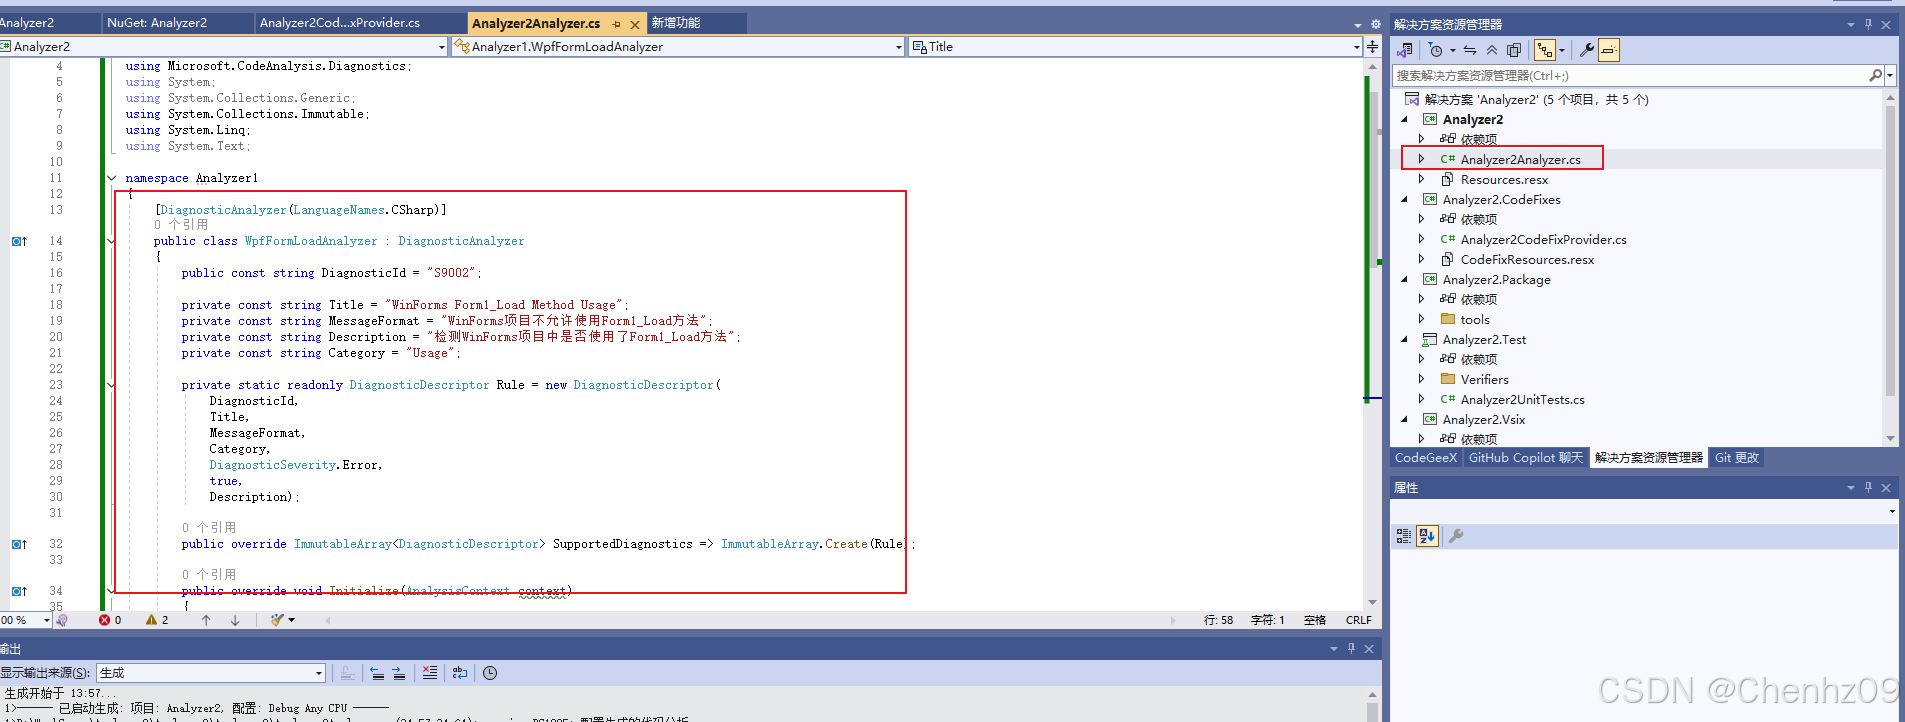The image size is (1905, 722).
Task: Select CodeFixResources.resx in the tree
Action: [x=1527, y=260]
